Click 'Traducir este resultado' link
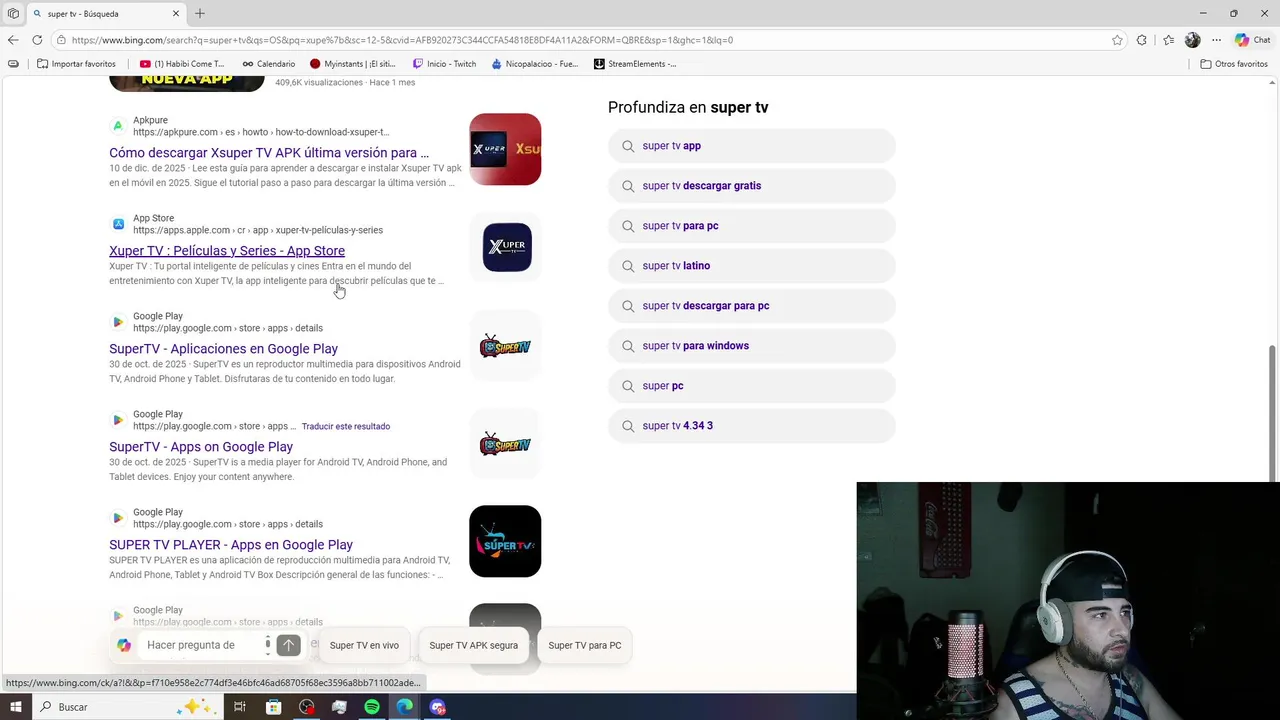The image size is (1280, 720). pos(346,426)
